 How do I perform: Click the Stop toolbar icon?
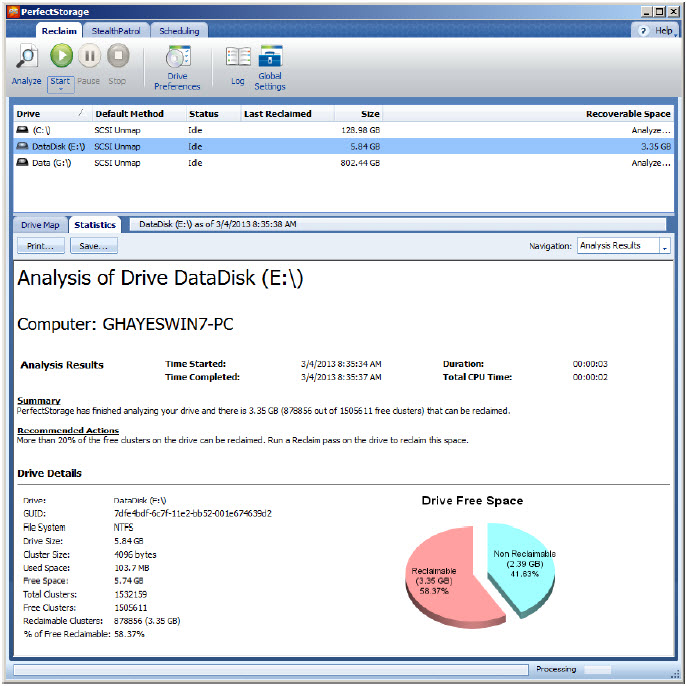pyautogui.click(x=117, y=57)
